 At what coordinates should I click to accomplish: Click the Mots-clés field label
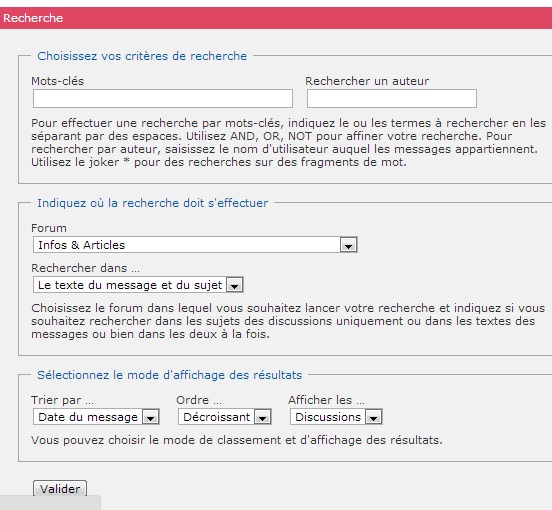pyautogui.click(x=58, y=81)
